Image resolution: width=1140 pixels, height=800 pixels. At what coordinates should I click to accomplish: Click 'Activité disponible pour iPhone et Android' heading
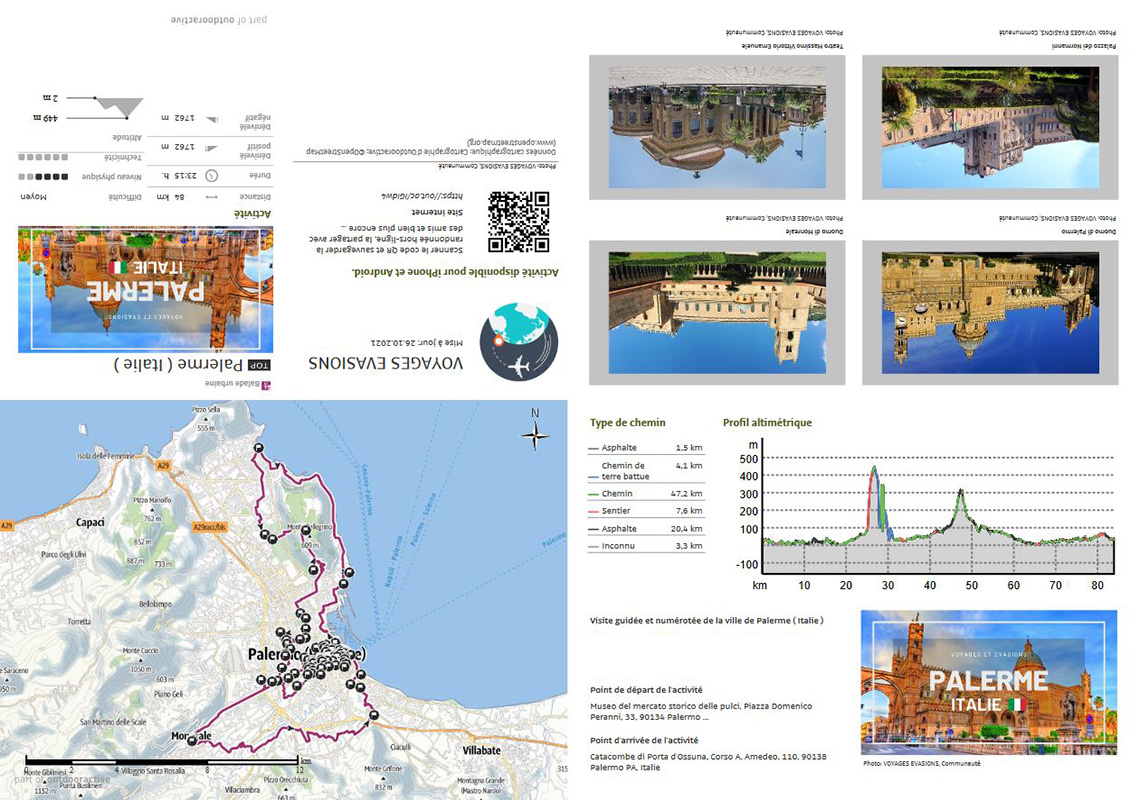pyautogui.click(x=455, y=272)
